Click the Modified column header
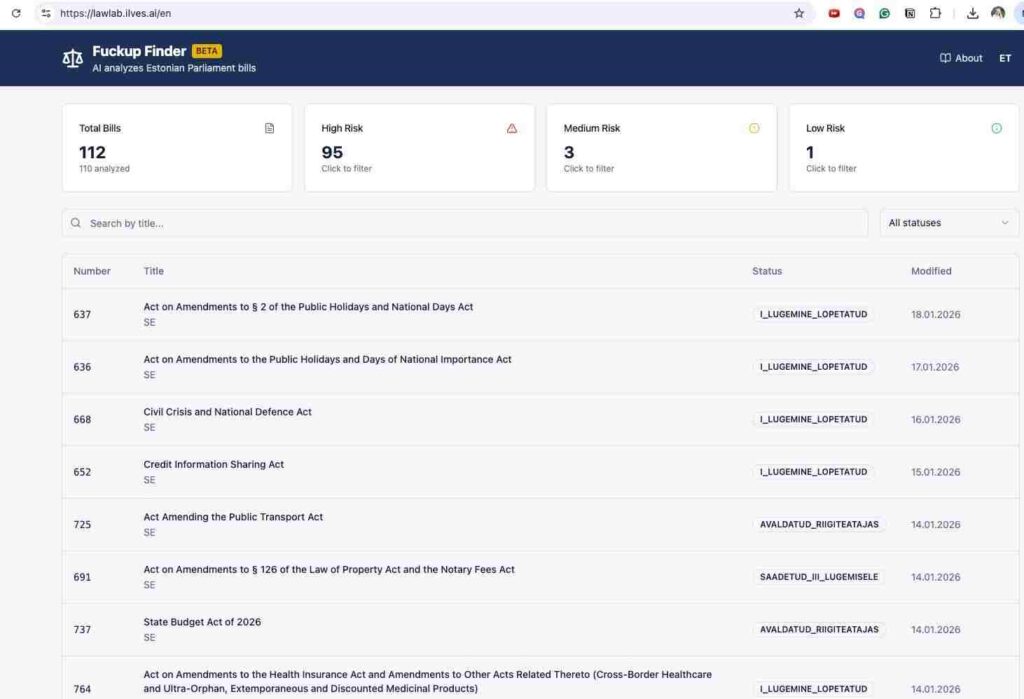The height and width of the screenshot is (699, 1024). 931,271
